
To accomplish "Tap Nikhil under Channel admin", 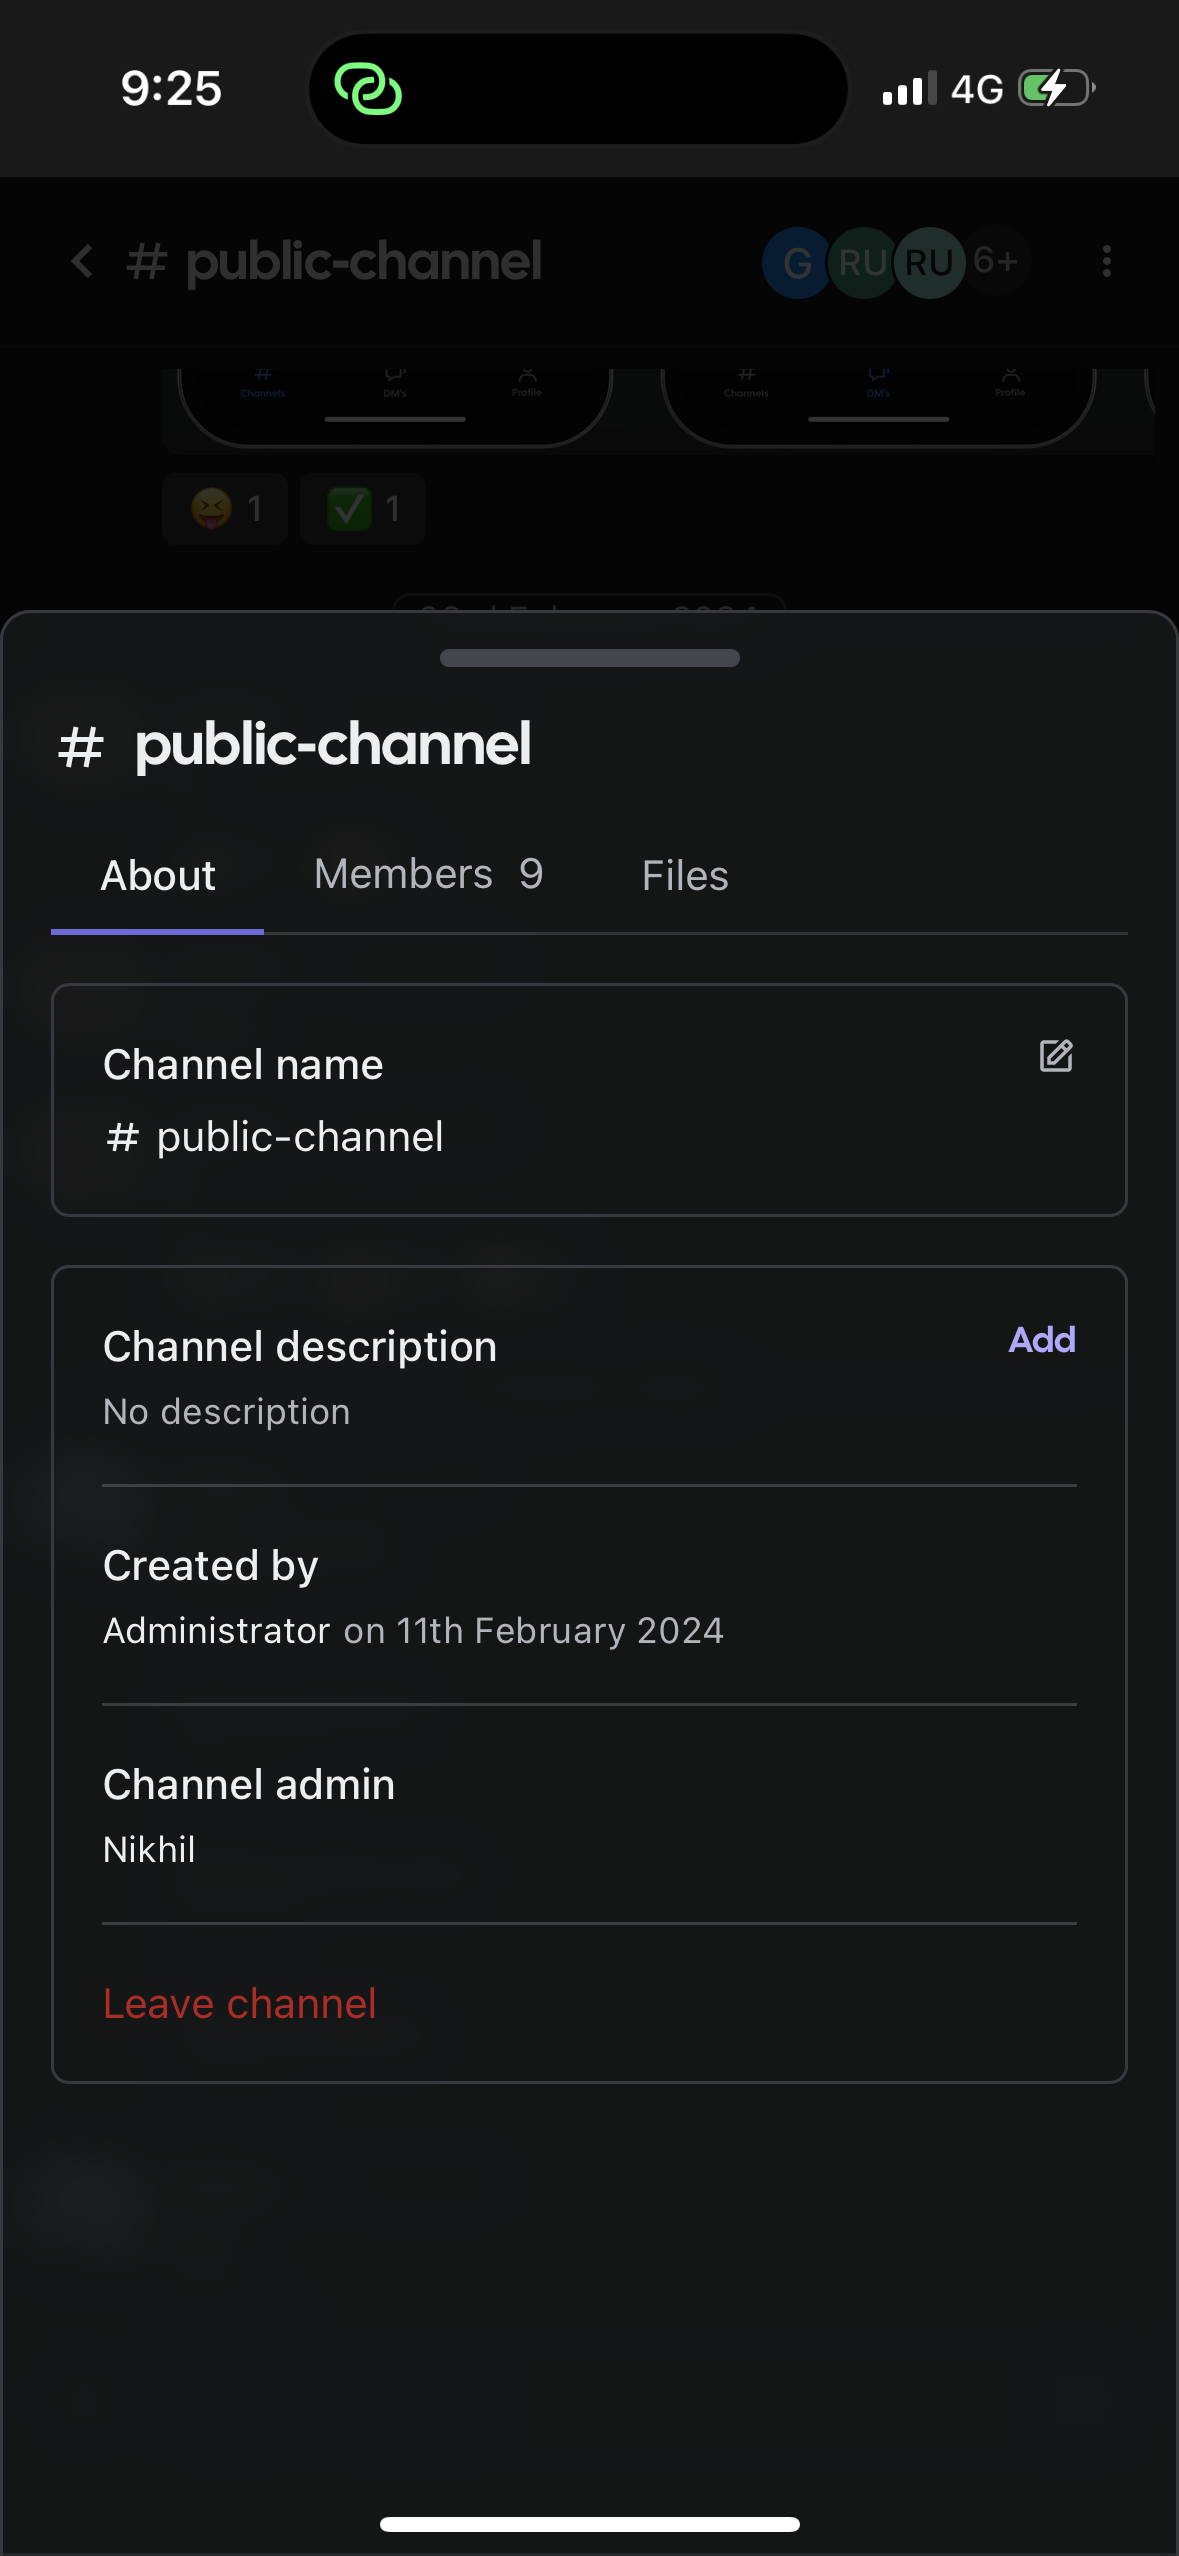I will point(150,1850).
